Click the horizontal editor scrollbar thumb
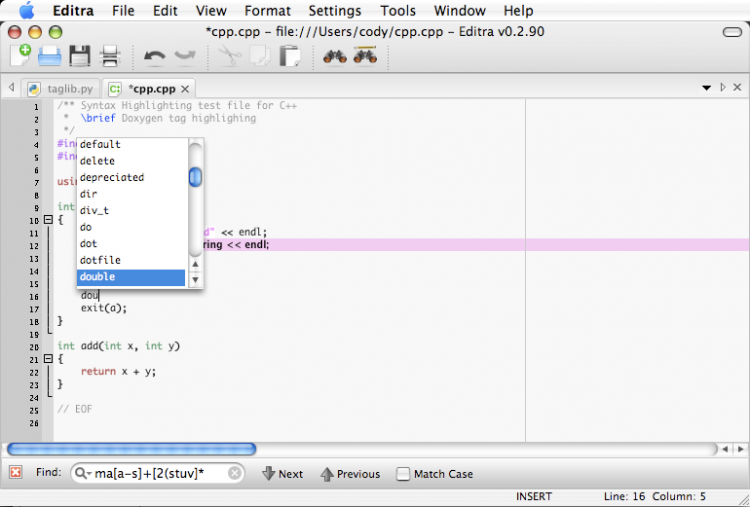 [x=132, y=449]
